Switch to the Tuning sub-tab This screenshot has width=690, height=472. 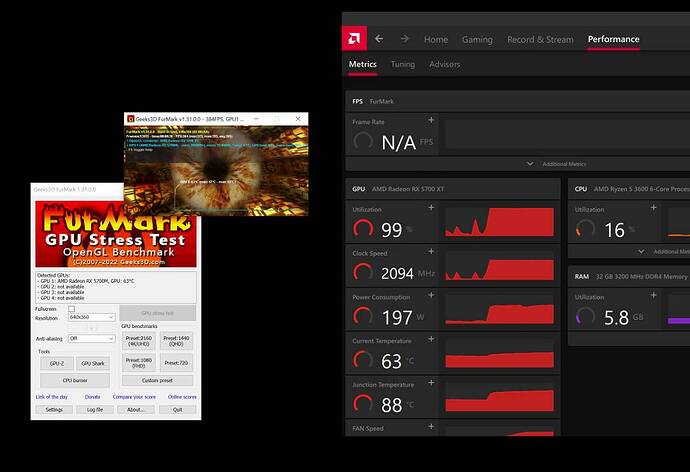click(403, 64)
